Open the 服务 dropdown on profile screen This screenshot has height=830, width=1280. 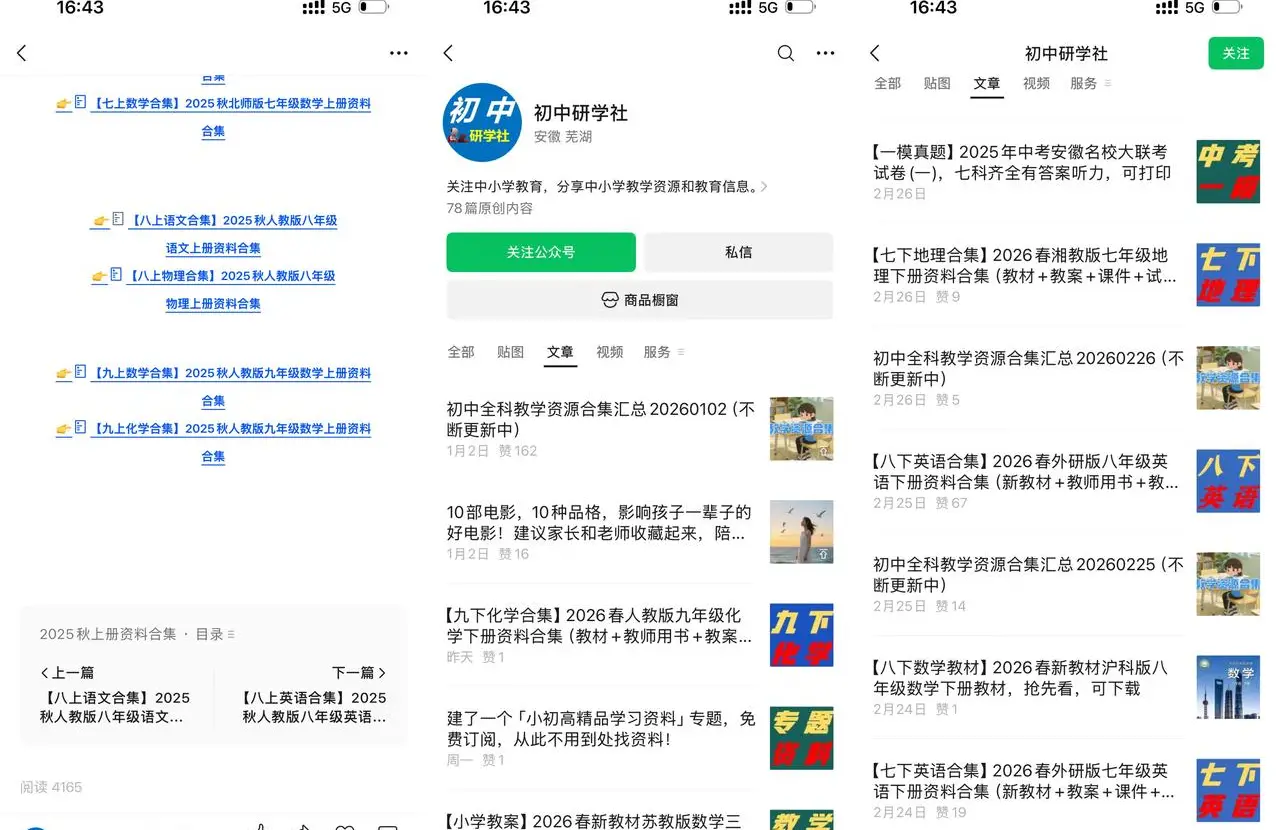coord(664,352)
